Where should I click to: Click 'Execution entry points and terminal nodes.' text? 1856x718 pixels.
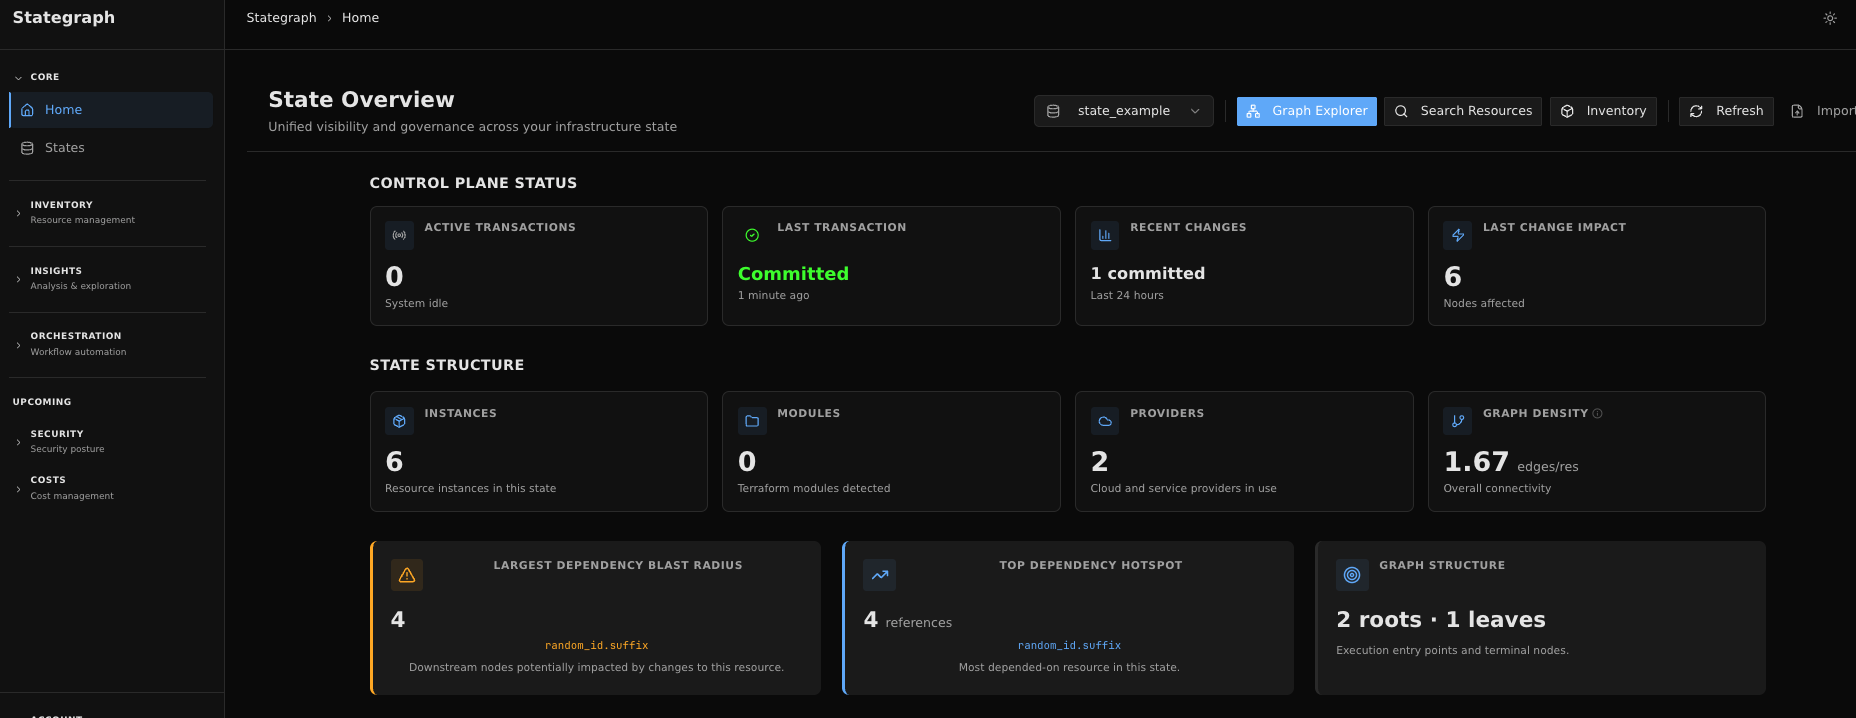pyautogui.click(x=1452, y=651)
